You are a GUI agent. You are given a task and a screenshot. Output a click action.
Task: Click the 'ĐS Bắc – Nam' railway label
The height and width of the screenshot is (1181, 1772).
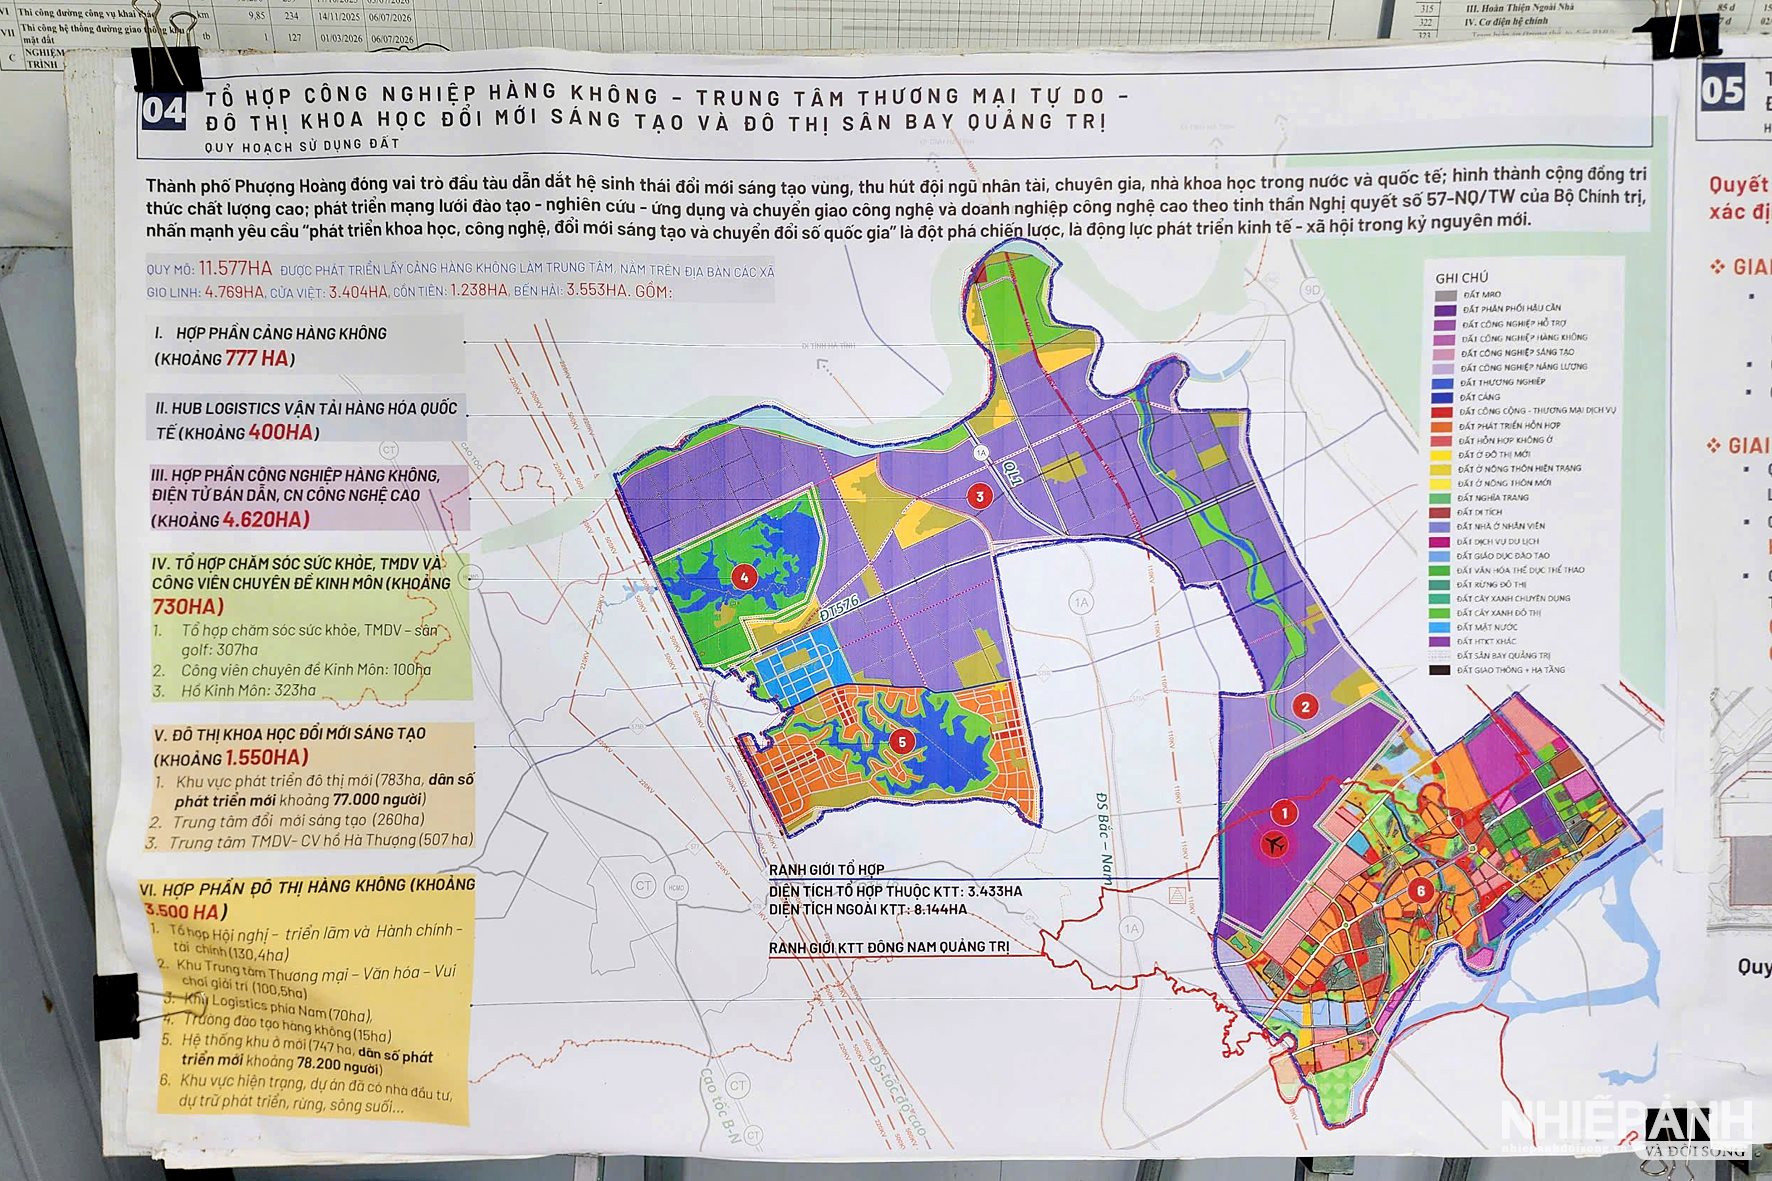1104,839
